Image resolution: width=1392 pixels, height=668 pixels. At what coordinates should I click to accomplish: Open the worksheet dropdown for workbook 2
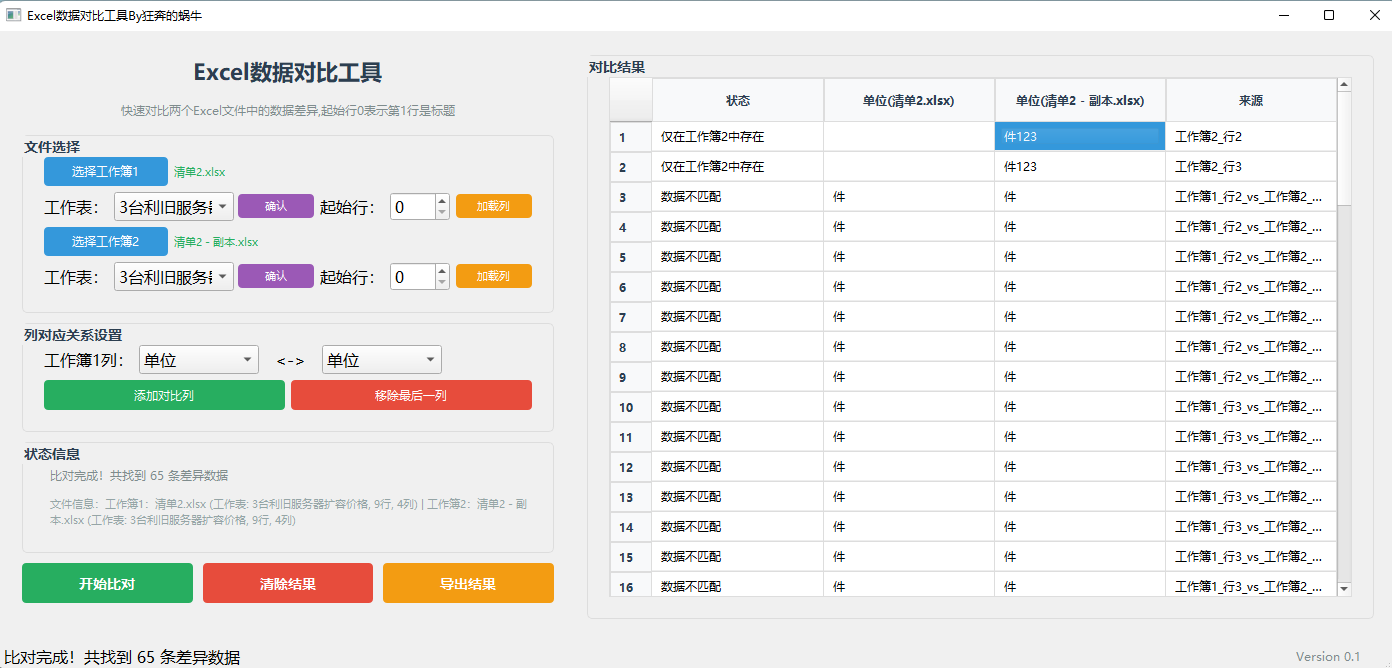pos(174,276)
